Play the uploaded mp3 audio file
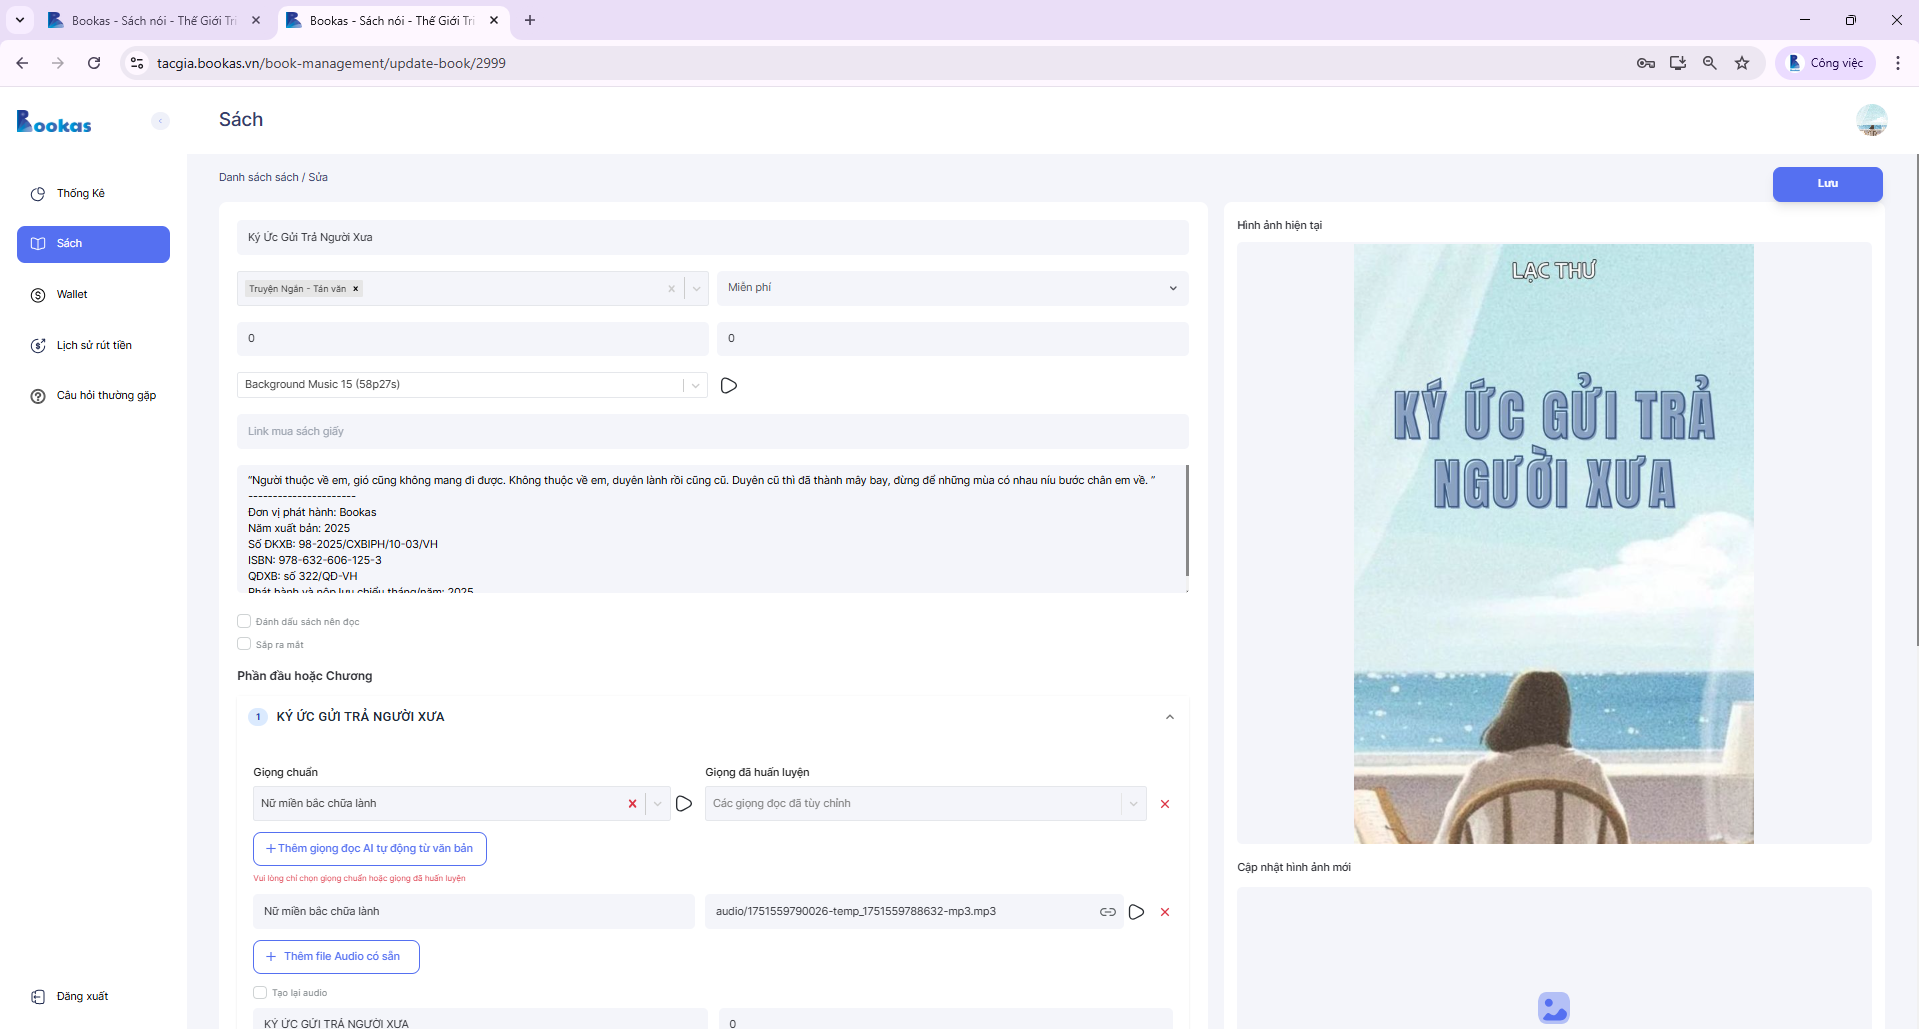 1136,912
